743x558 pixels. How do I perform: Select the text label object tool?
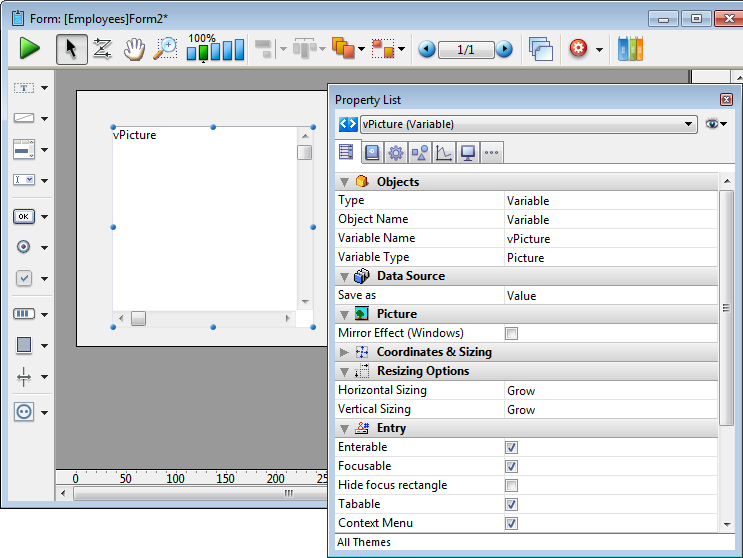24,88
